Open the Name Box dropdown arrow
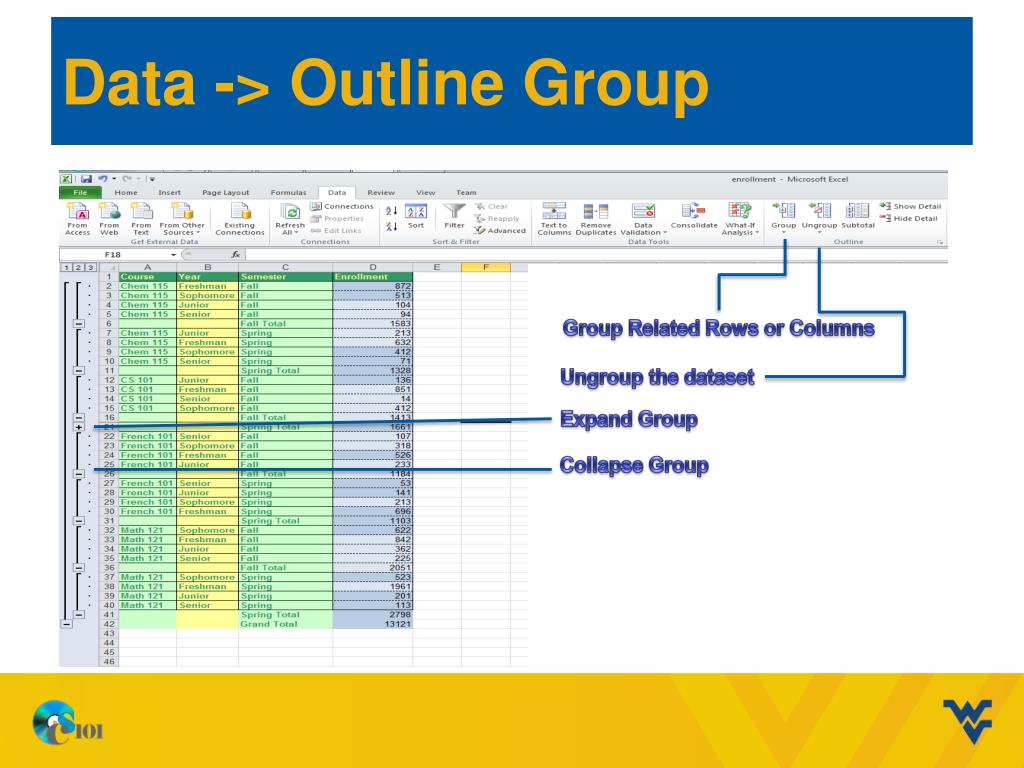The image size is (1024, 768). pos(174,255)
